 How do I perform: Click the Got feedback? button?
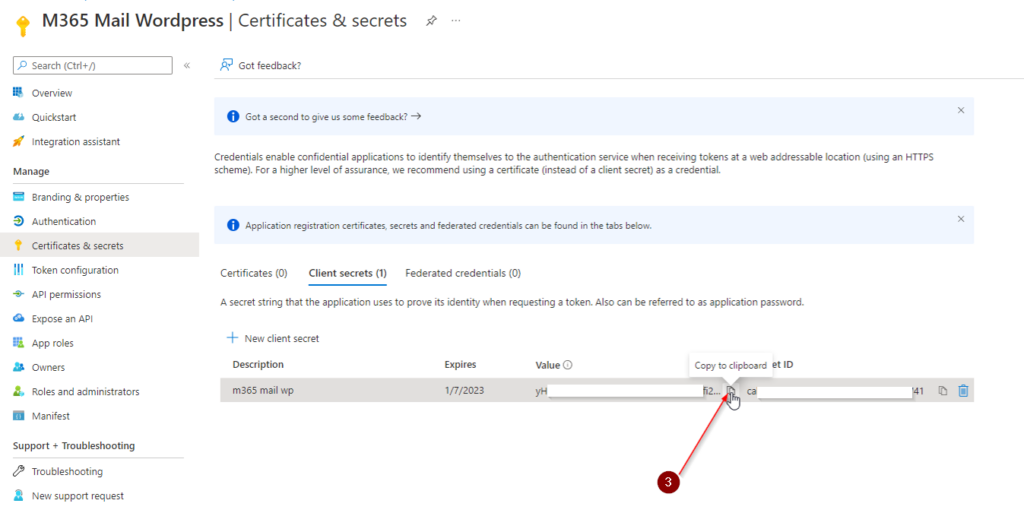click(261, 65)
